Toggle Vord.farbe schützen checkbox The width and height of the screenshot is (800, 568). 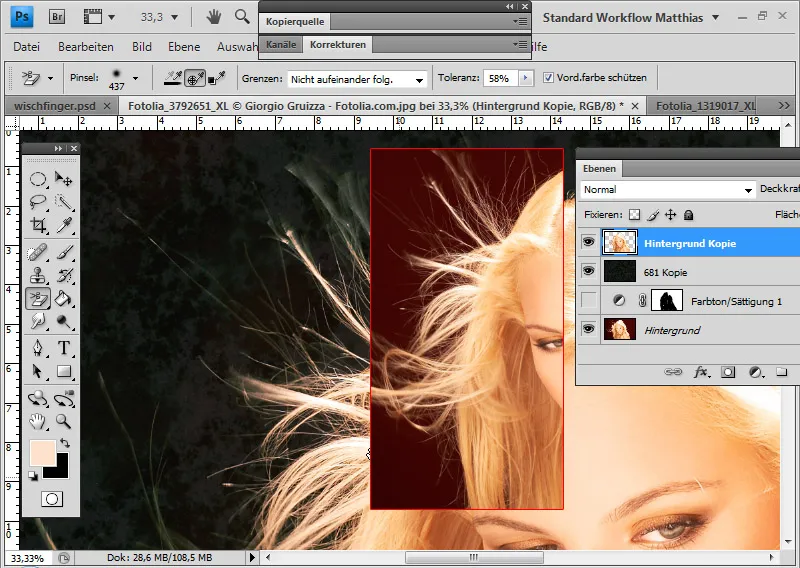pyautogui.click(x=548, y=78)
